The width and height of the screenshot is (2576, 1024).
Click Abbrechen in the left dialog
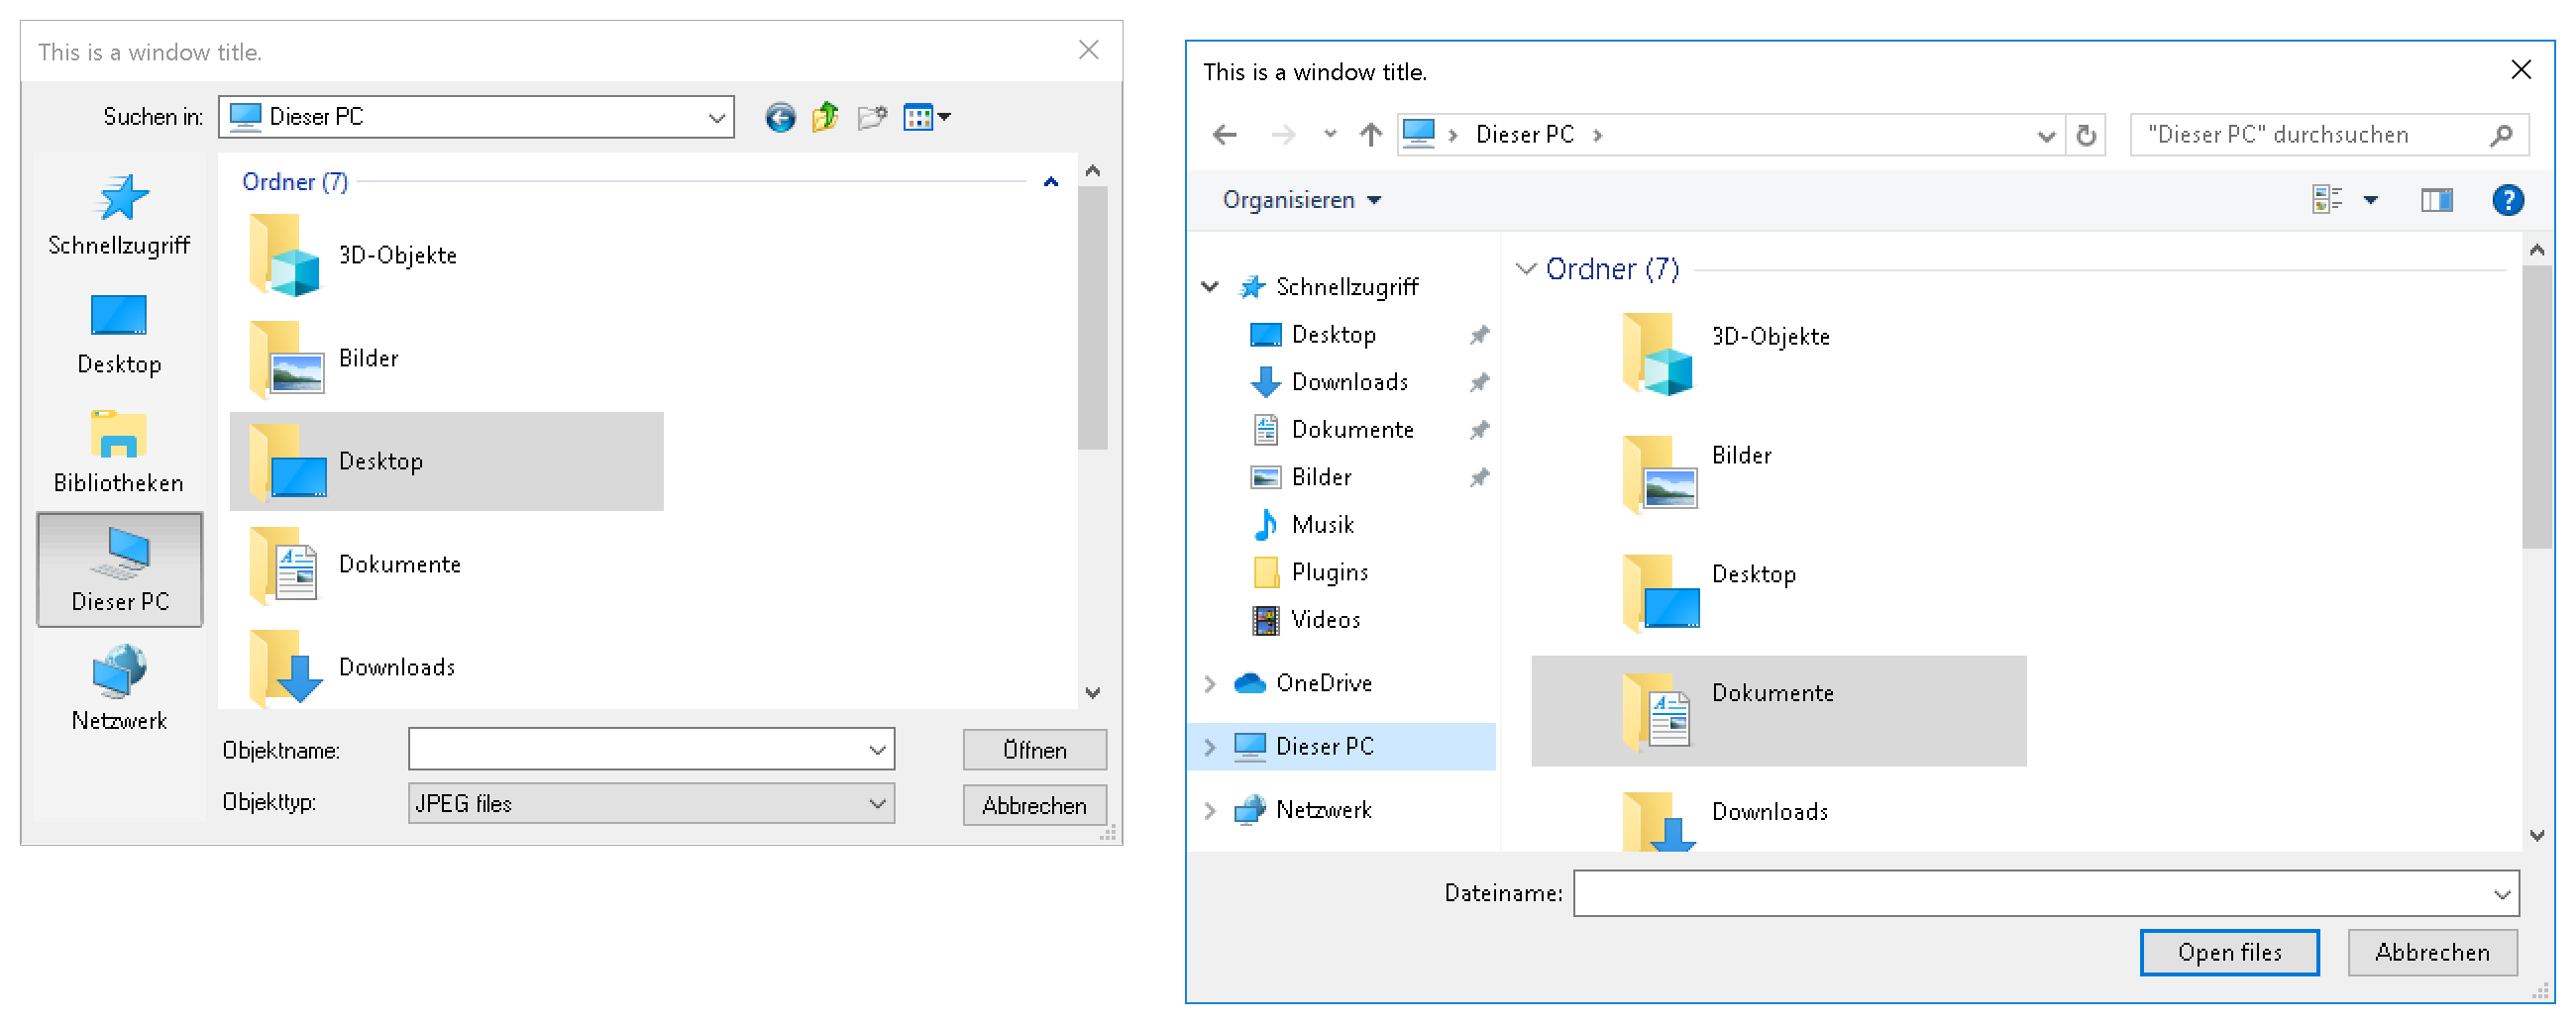pos(1034,806)
